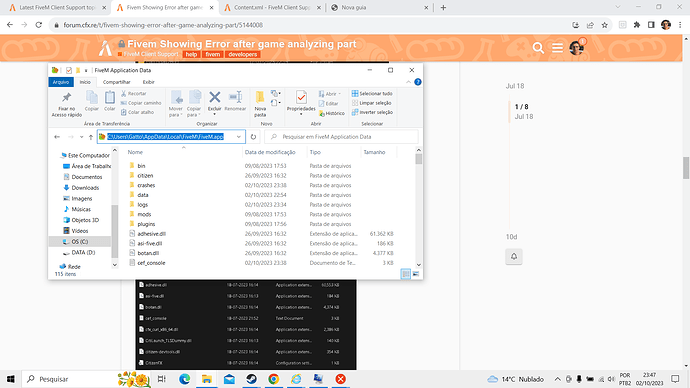690x388 pixels.
Task: Select Downloads in navigation pane
Action: coord(81,187)
